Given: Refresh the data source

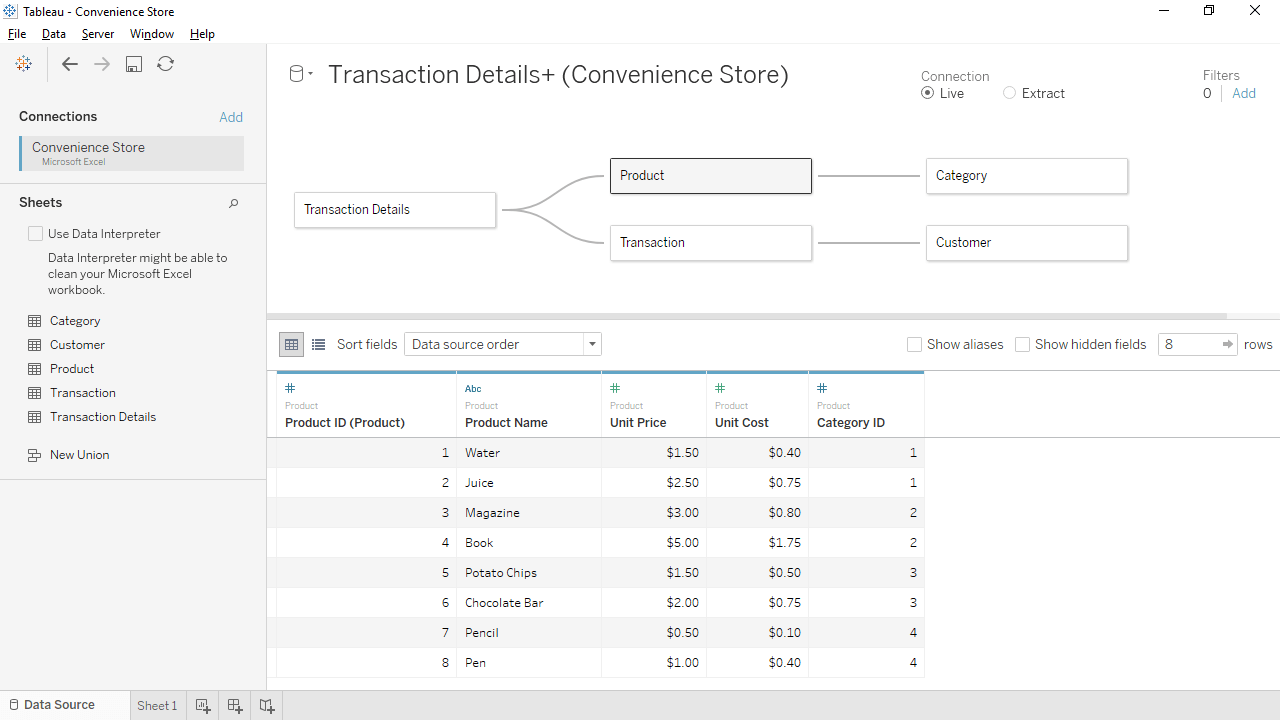Looking at the screenshot, I should 166,64.
